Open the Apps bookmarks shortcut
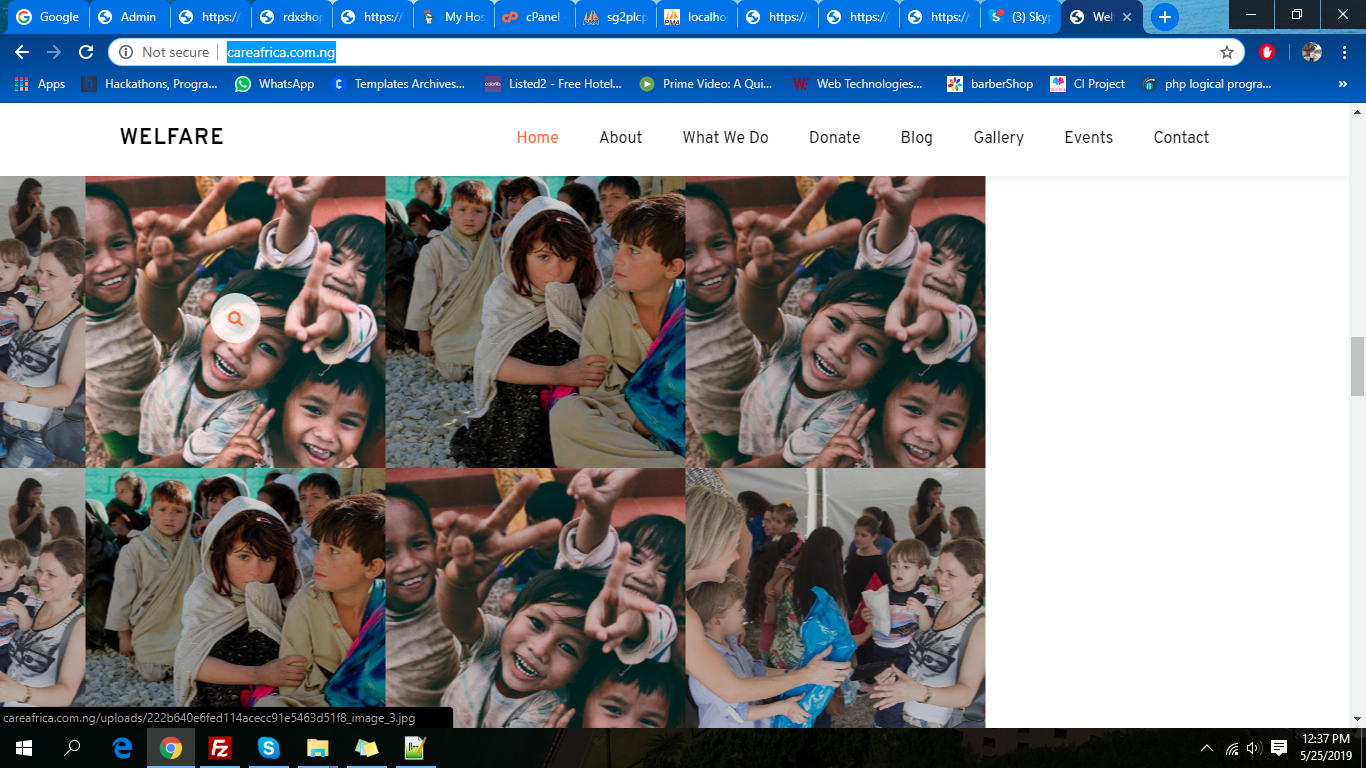 point(40,84)
